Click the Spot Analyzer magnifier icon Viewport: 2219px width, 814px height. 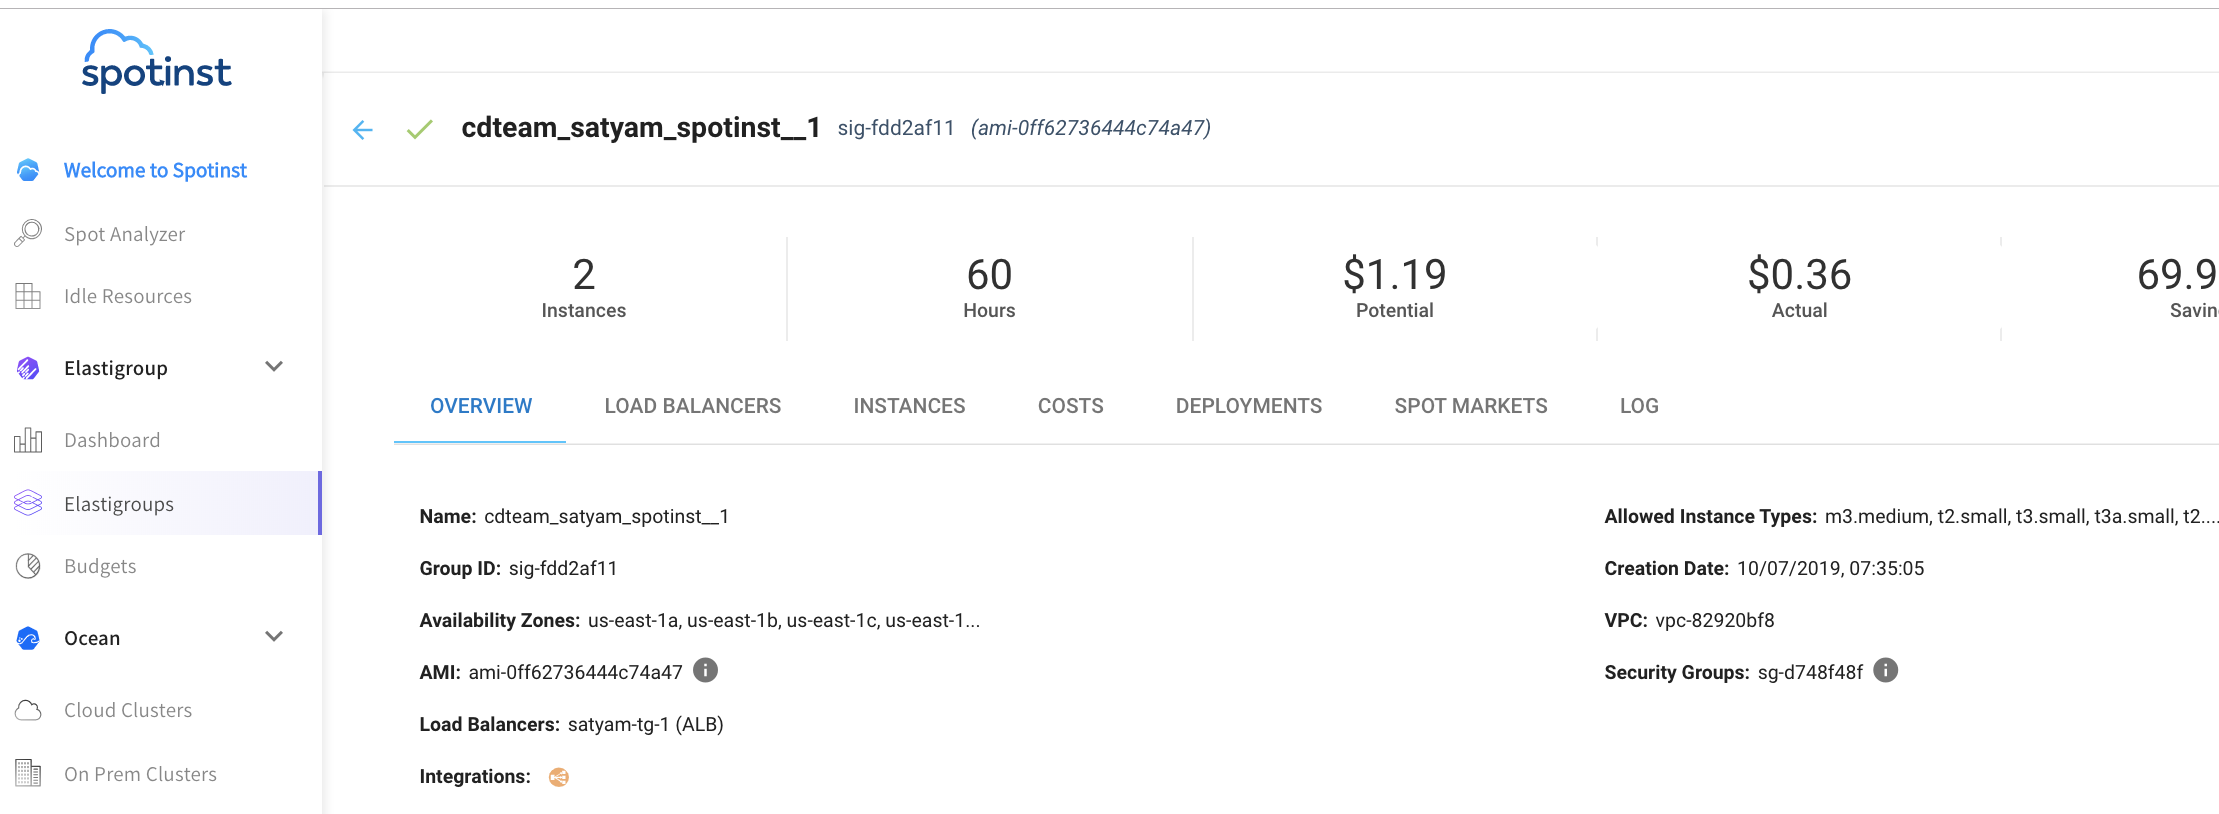(28, 233)
